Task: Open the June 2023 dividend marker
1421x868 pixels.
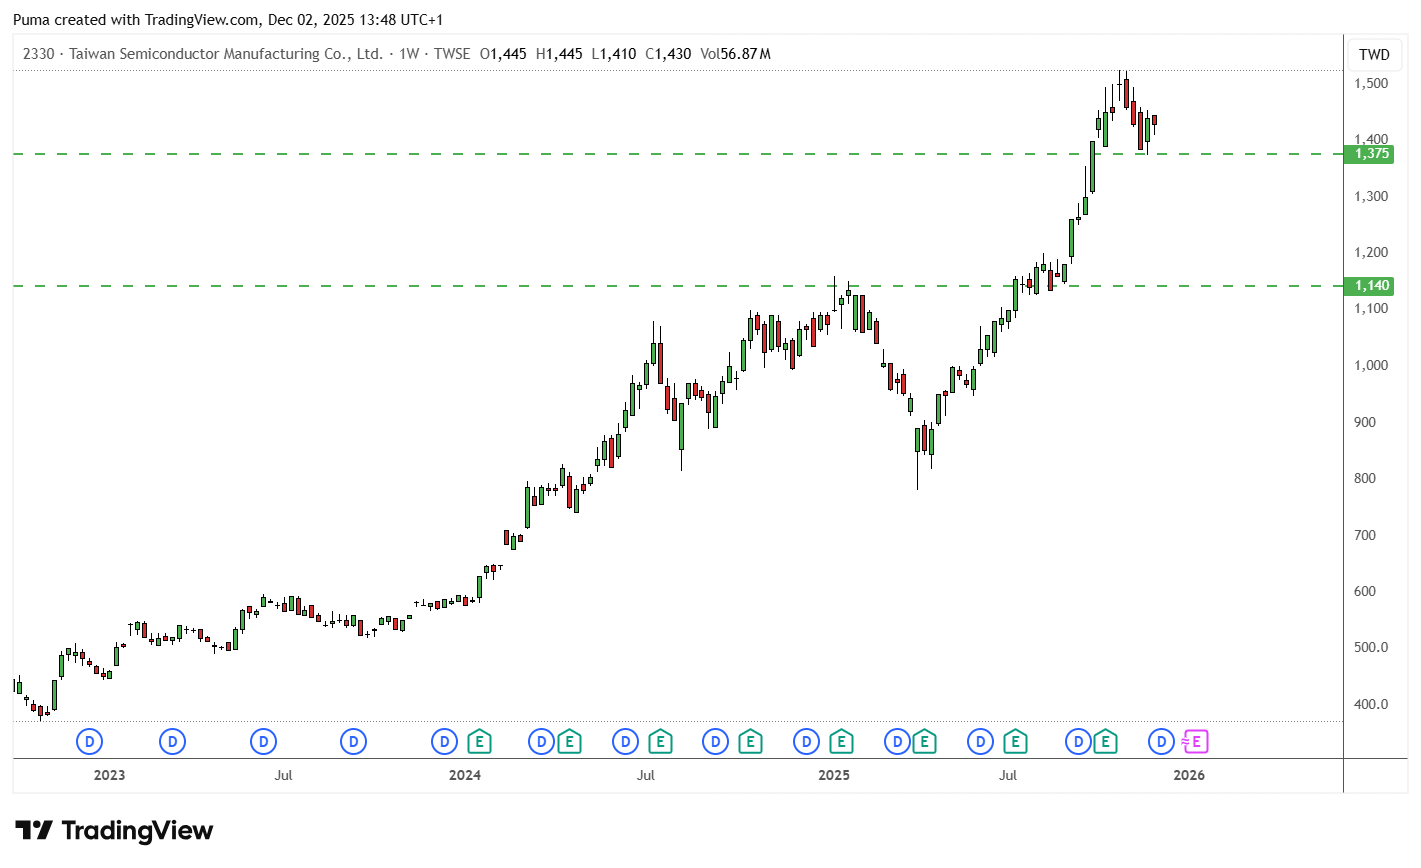Action: coord(264,742)
